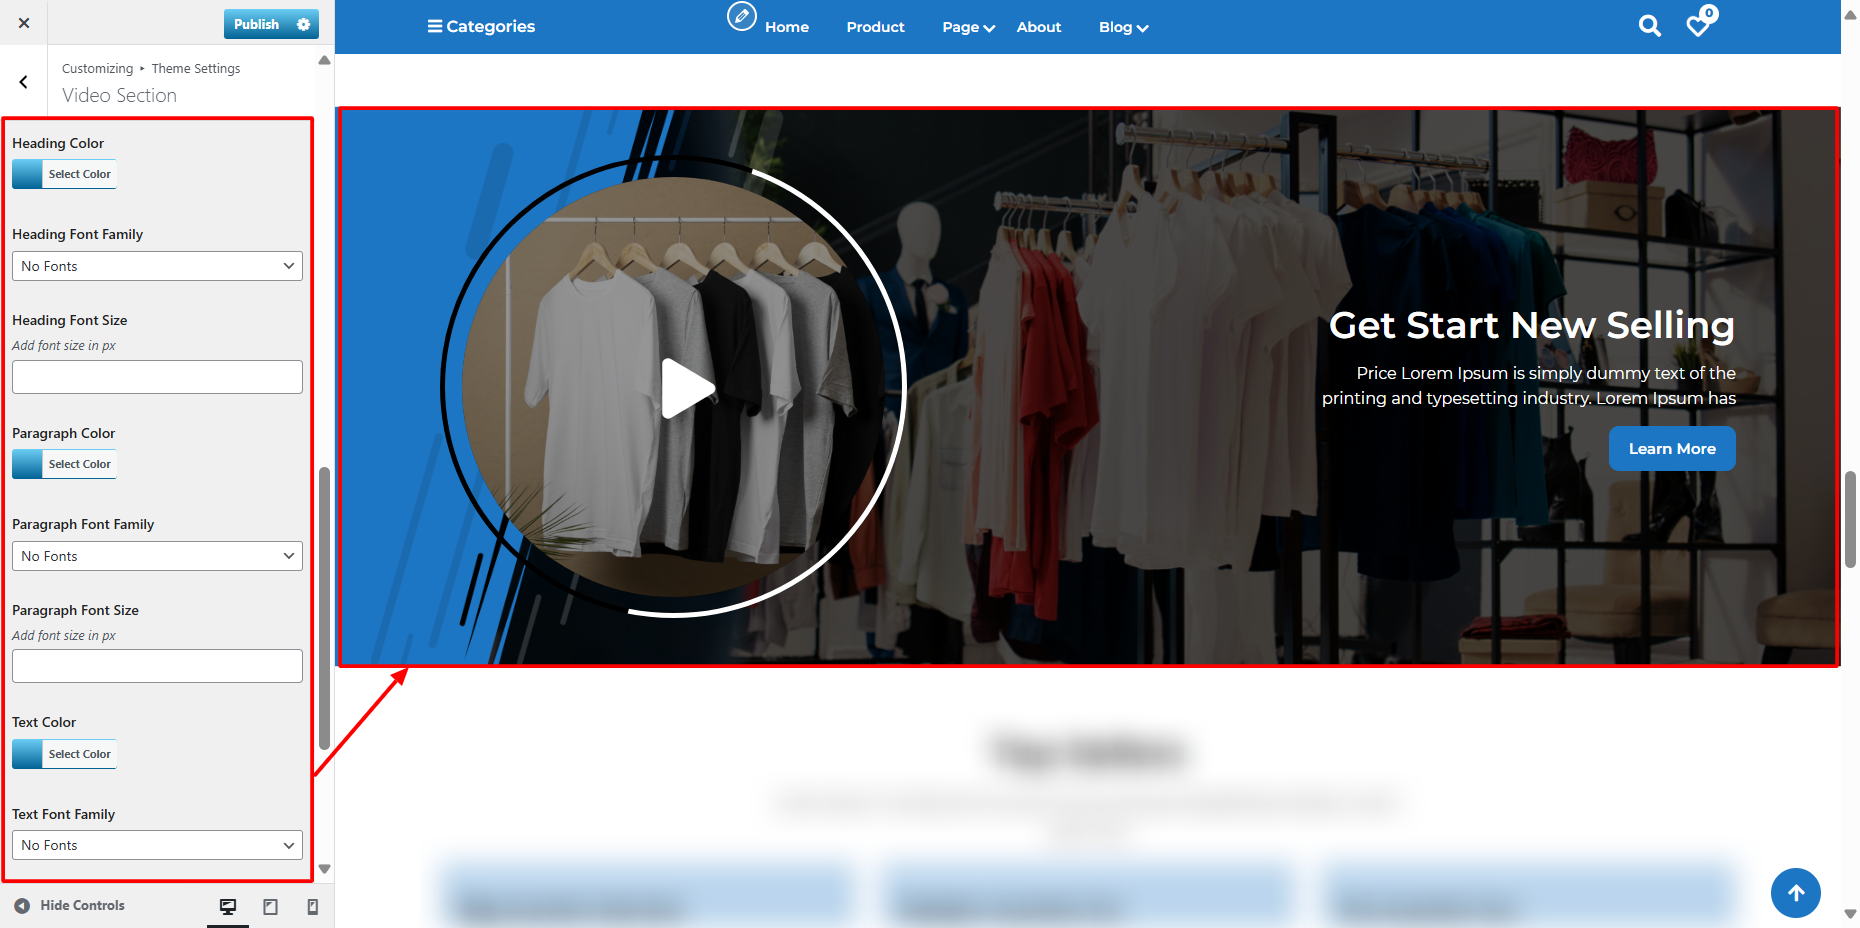Open the wishlist heart icon
The image size is (1860, 928).
point(1698,25)
